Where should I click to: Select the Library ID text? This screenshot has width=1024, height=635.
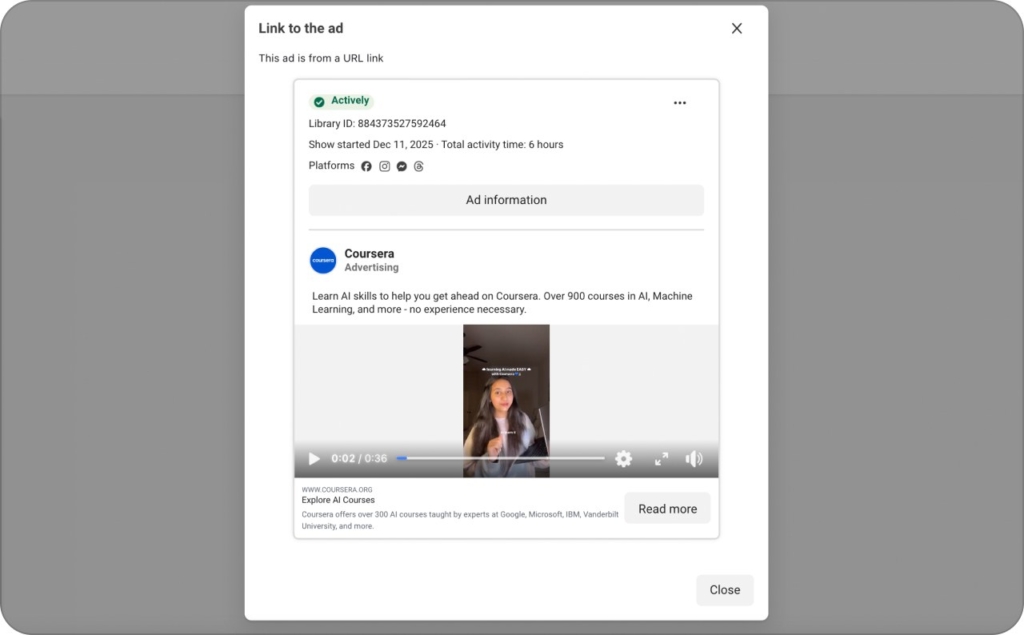point(377,123)
